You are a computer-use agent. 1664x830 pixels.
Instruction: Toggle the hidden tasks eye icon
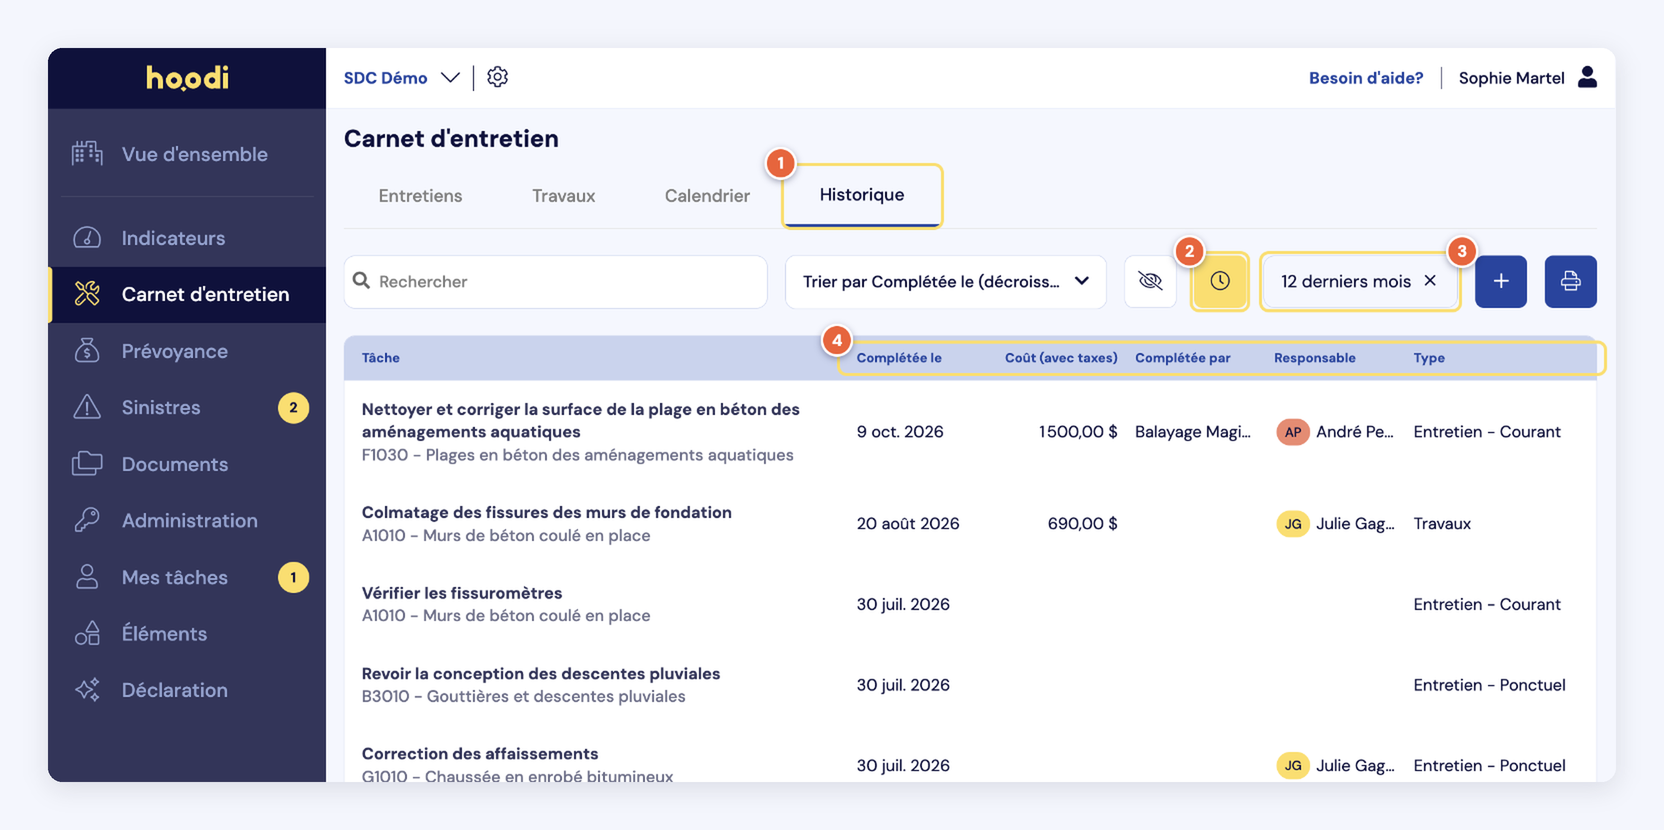(x=1150, y=281)
